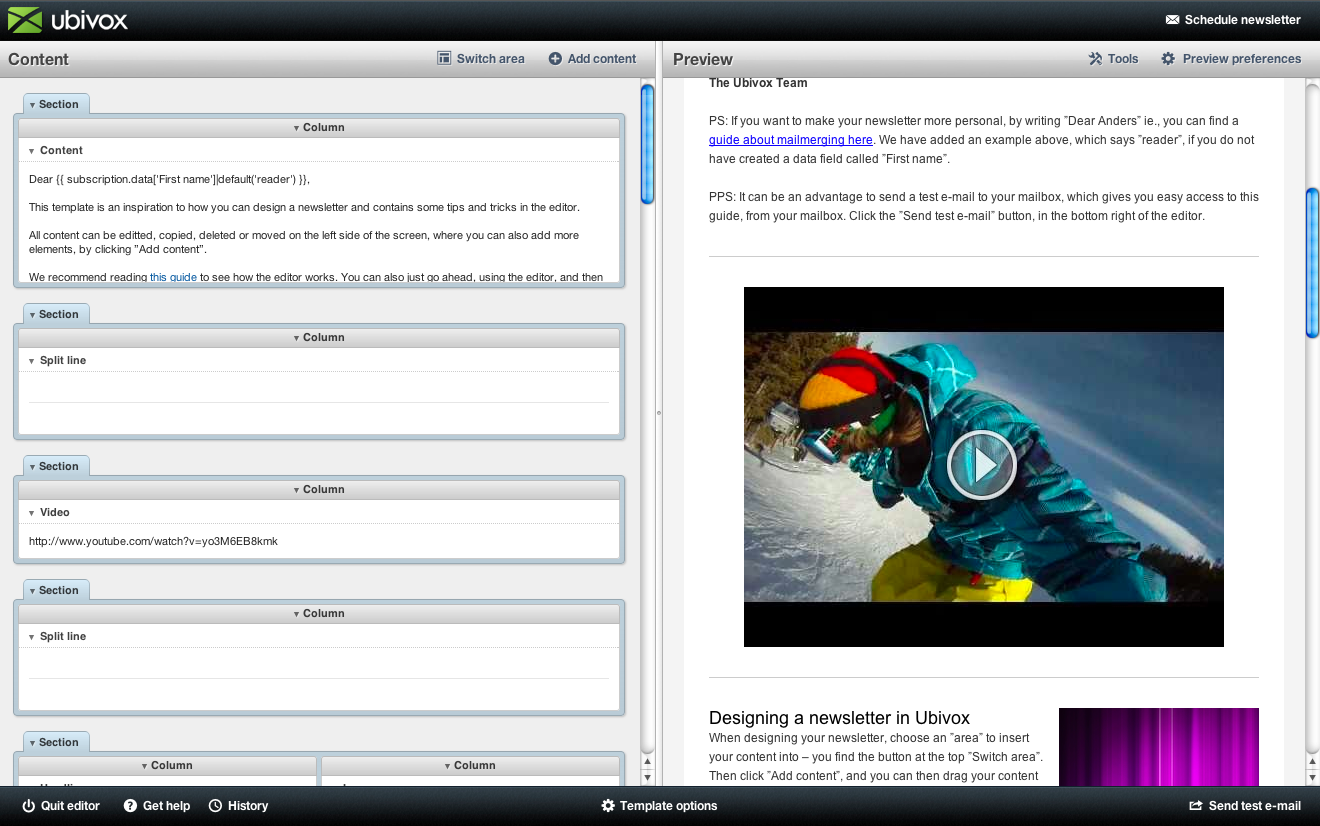Click "The Ubivox Team" signature text

(758, 83)
